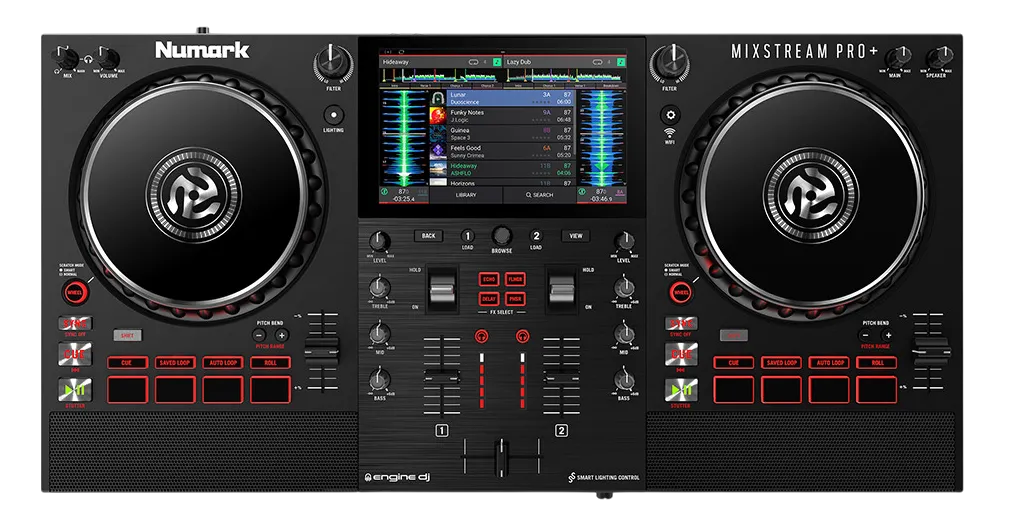The height and width of the screenshot is (526, 1010).
Task: Select AUTO LOOP pad mode on deck 1
Action: [x=223, y=362]
